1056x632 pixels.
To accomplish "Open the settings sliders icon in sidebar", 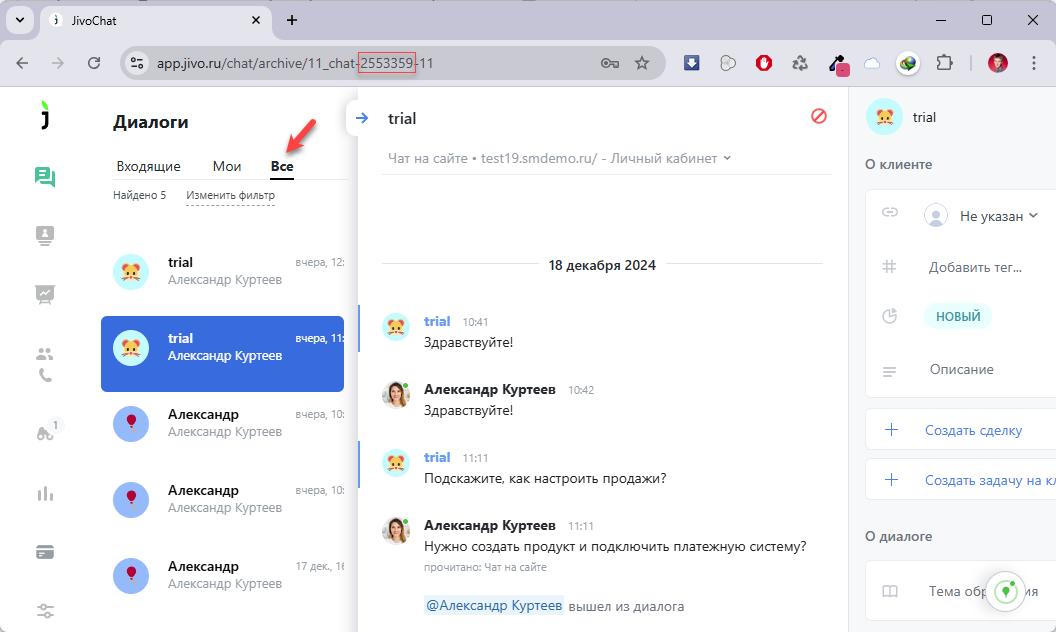I will [44, 611].
